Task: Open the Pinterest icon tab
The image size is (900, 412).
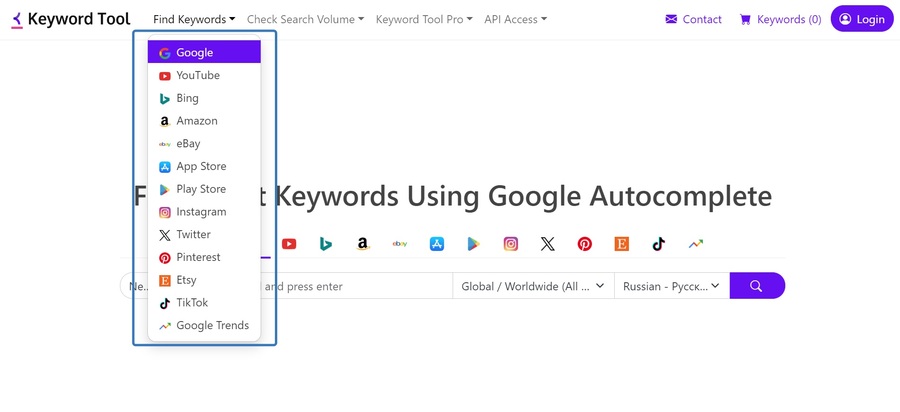Action: [x=584, y=244]
